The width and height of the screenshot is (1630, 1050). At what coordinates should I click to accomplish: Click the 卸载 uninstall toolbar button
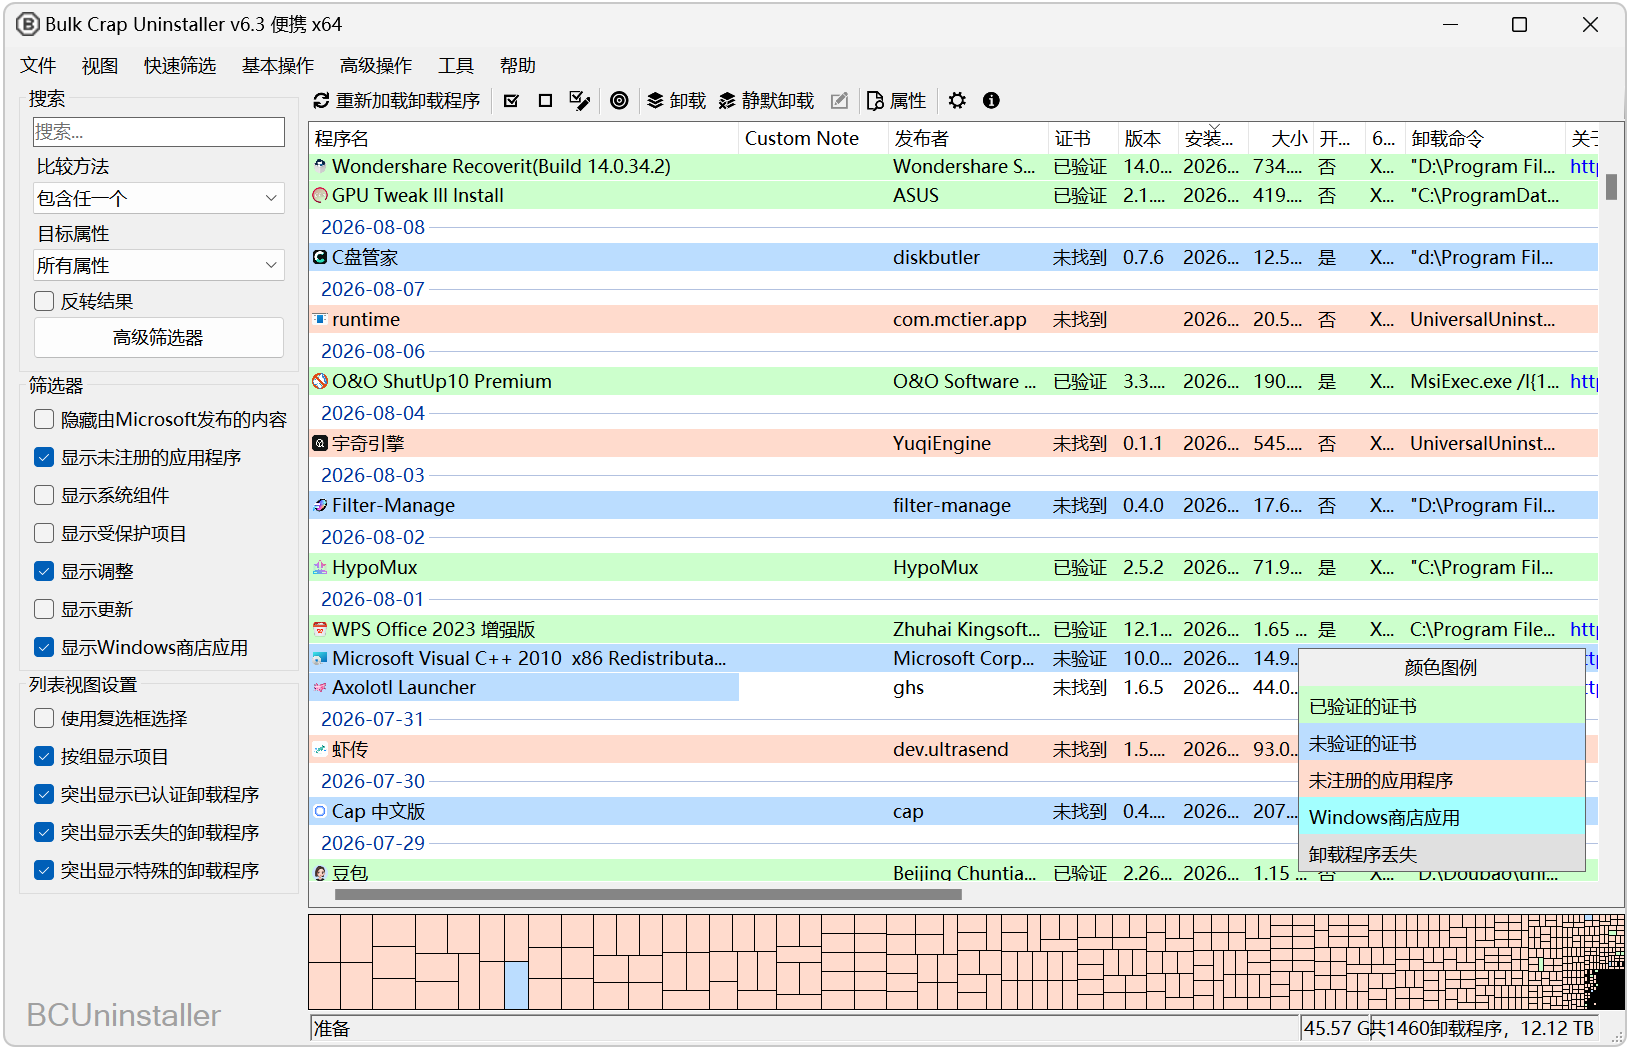(x=677, y=101)
